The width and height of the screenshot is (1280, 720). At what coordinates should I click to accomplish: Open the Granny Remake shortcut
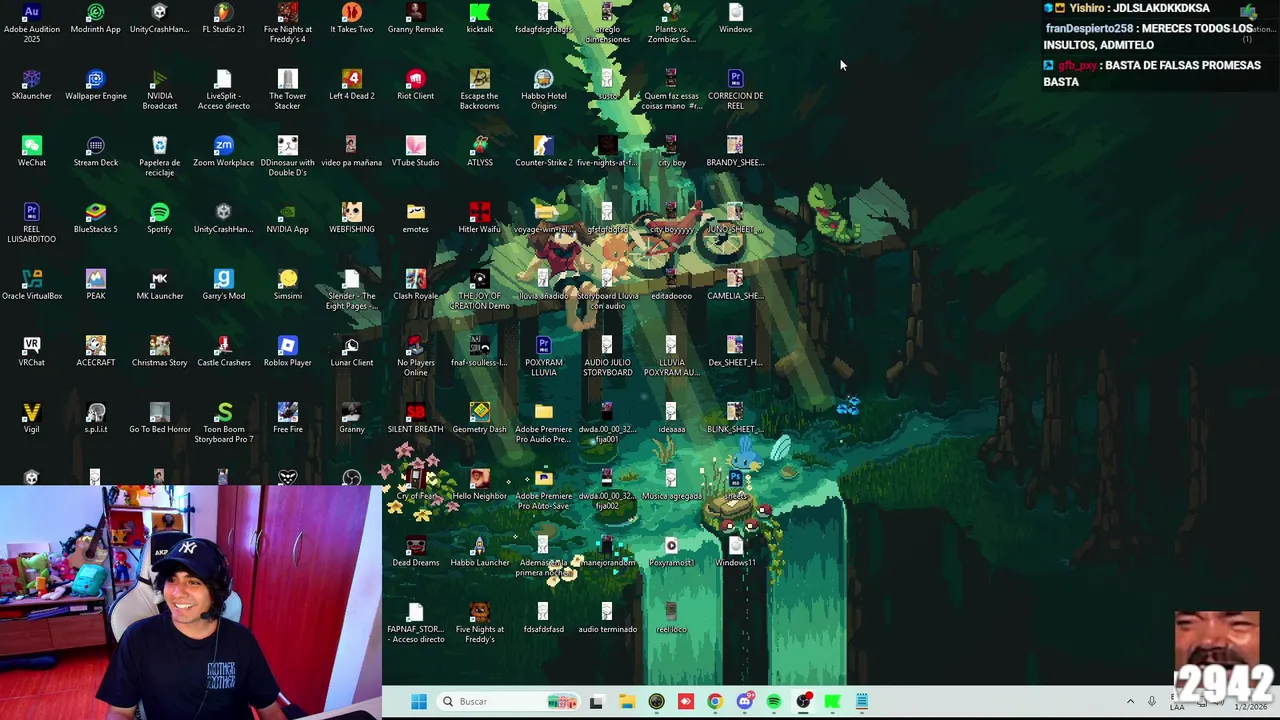(x=415, y=18)
